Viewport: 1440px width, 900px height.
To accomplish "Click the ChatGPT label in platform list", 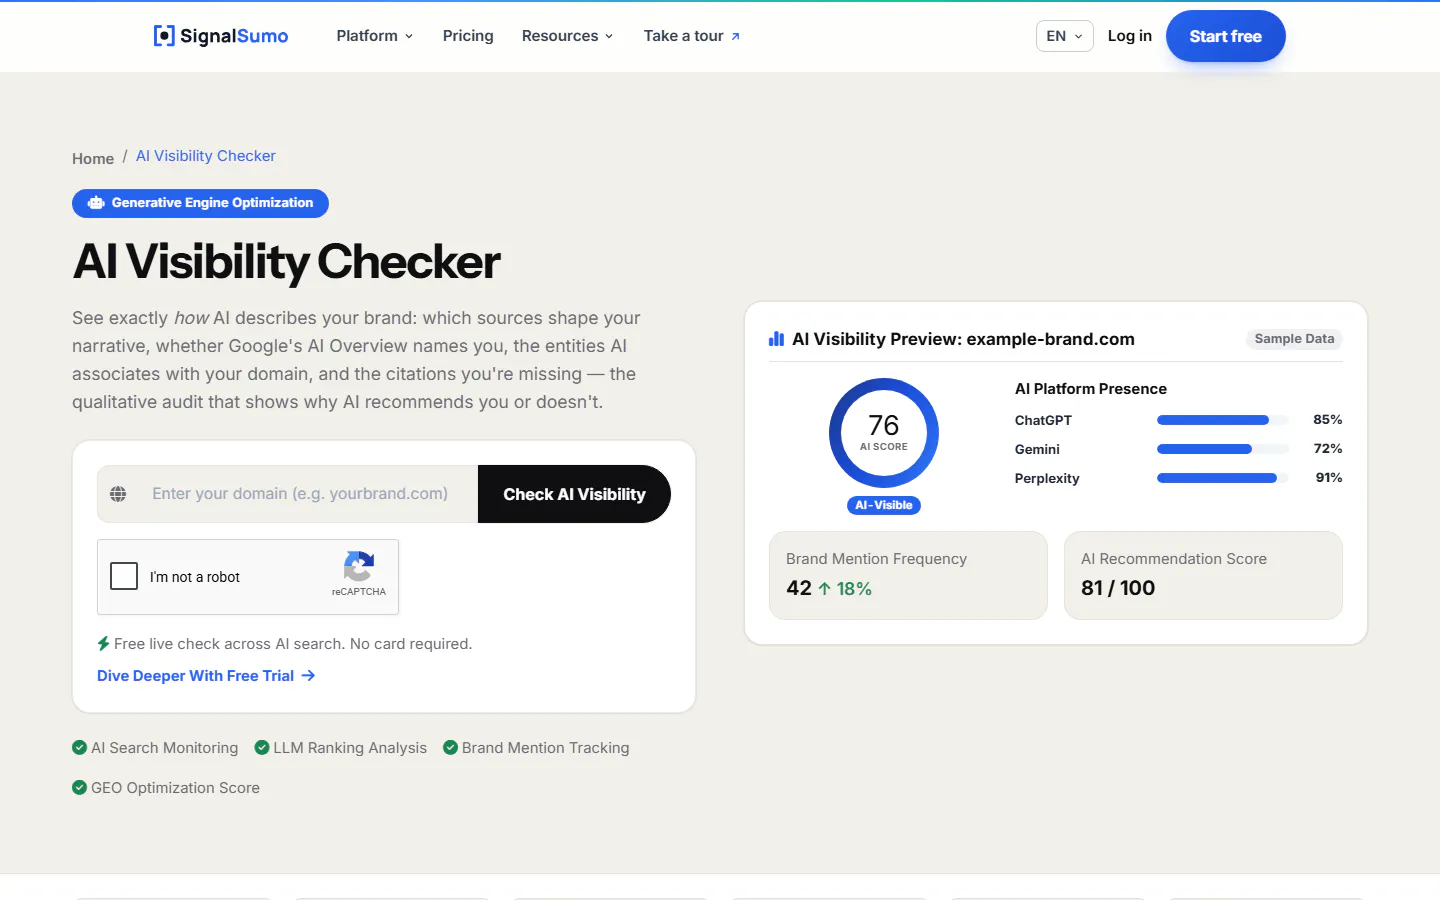I will point(1043,421).
